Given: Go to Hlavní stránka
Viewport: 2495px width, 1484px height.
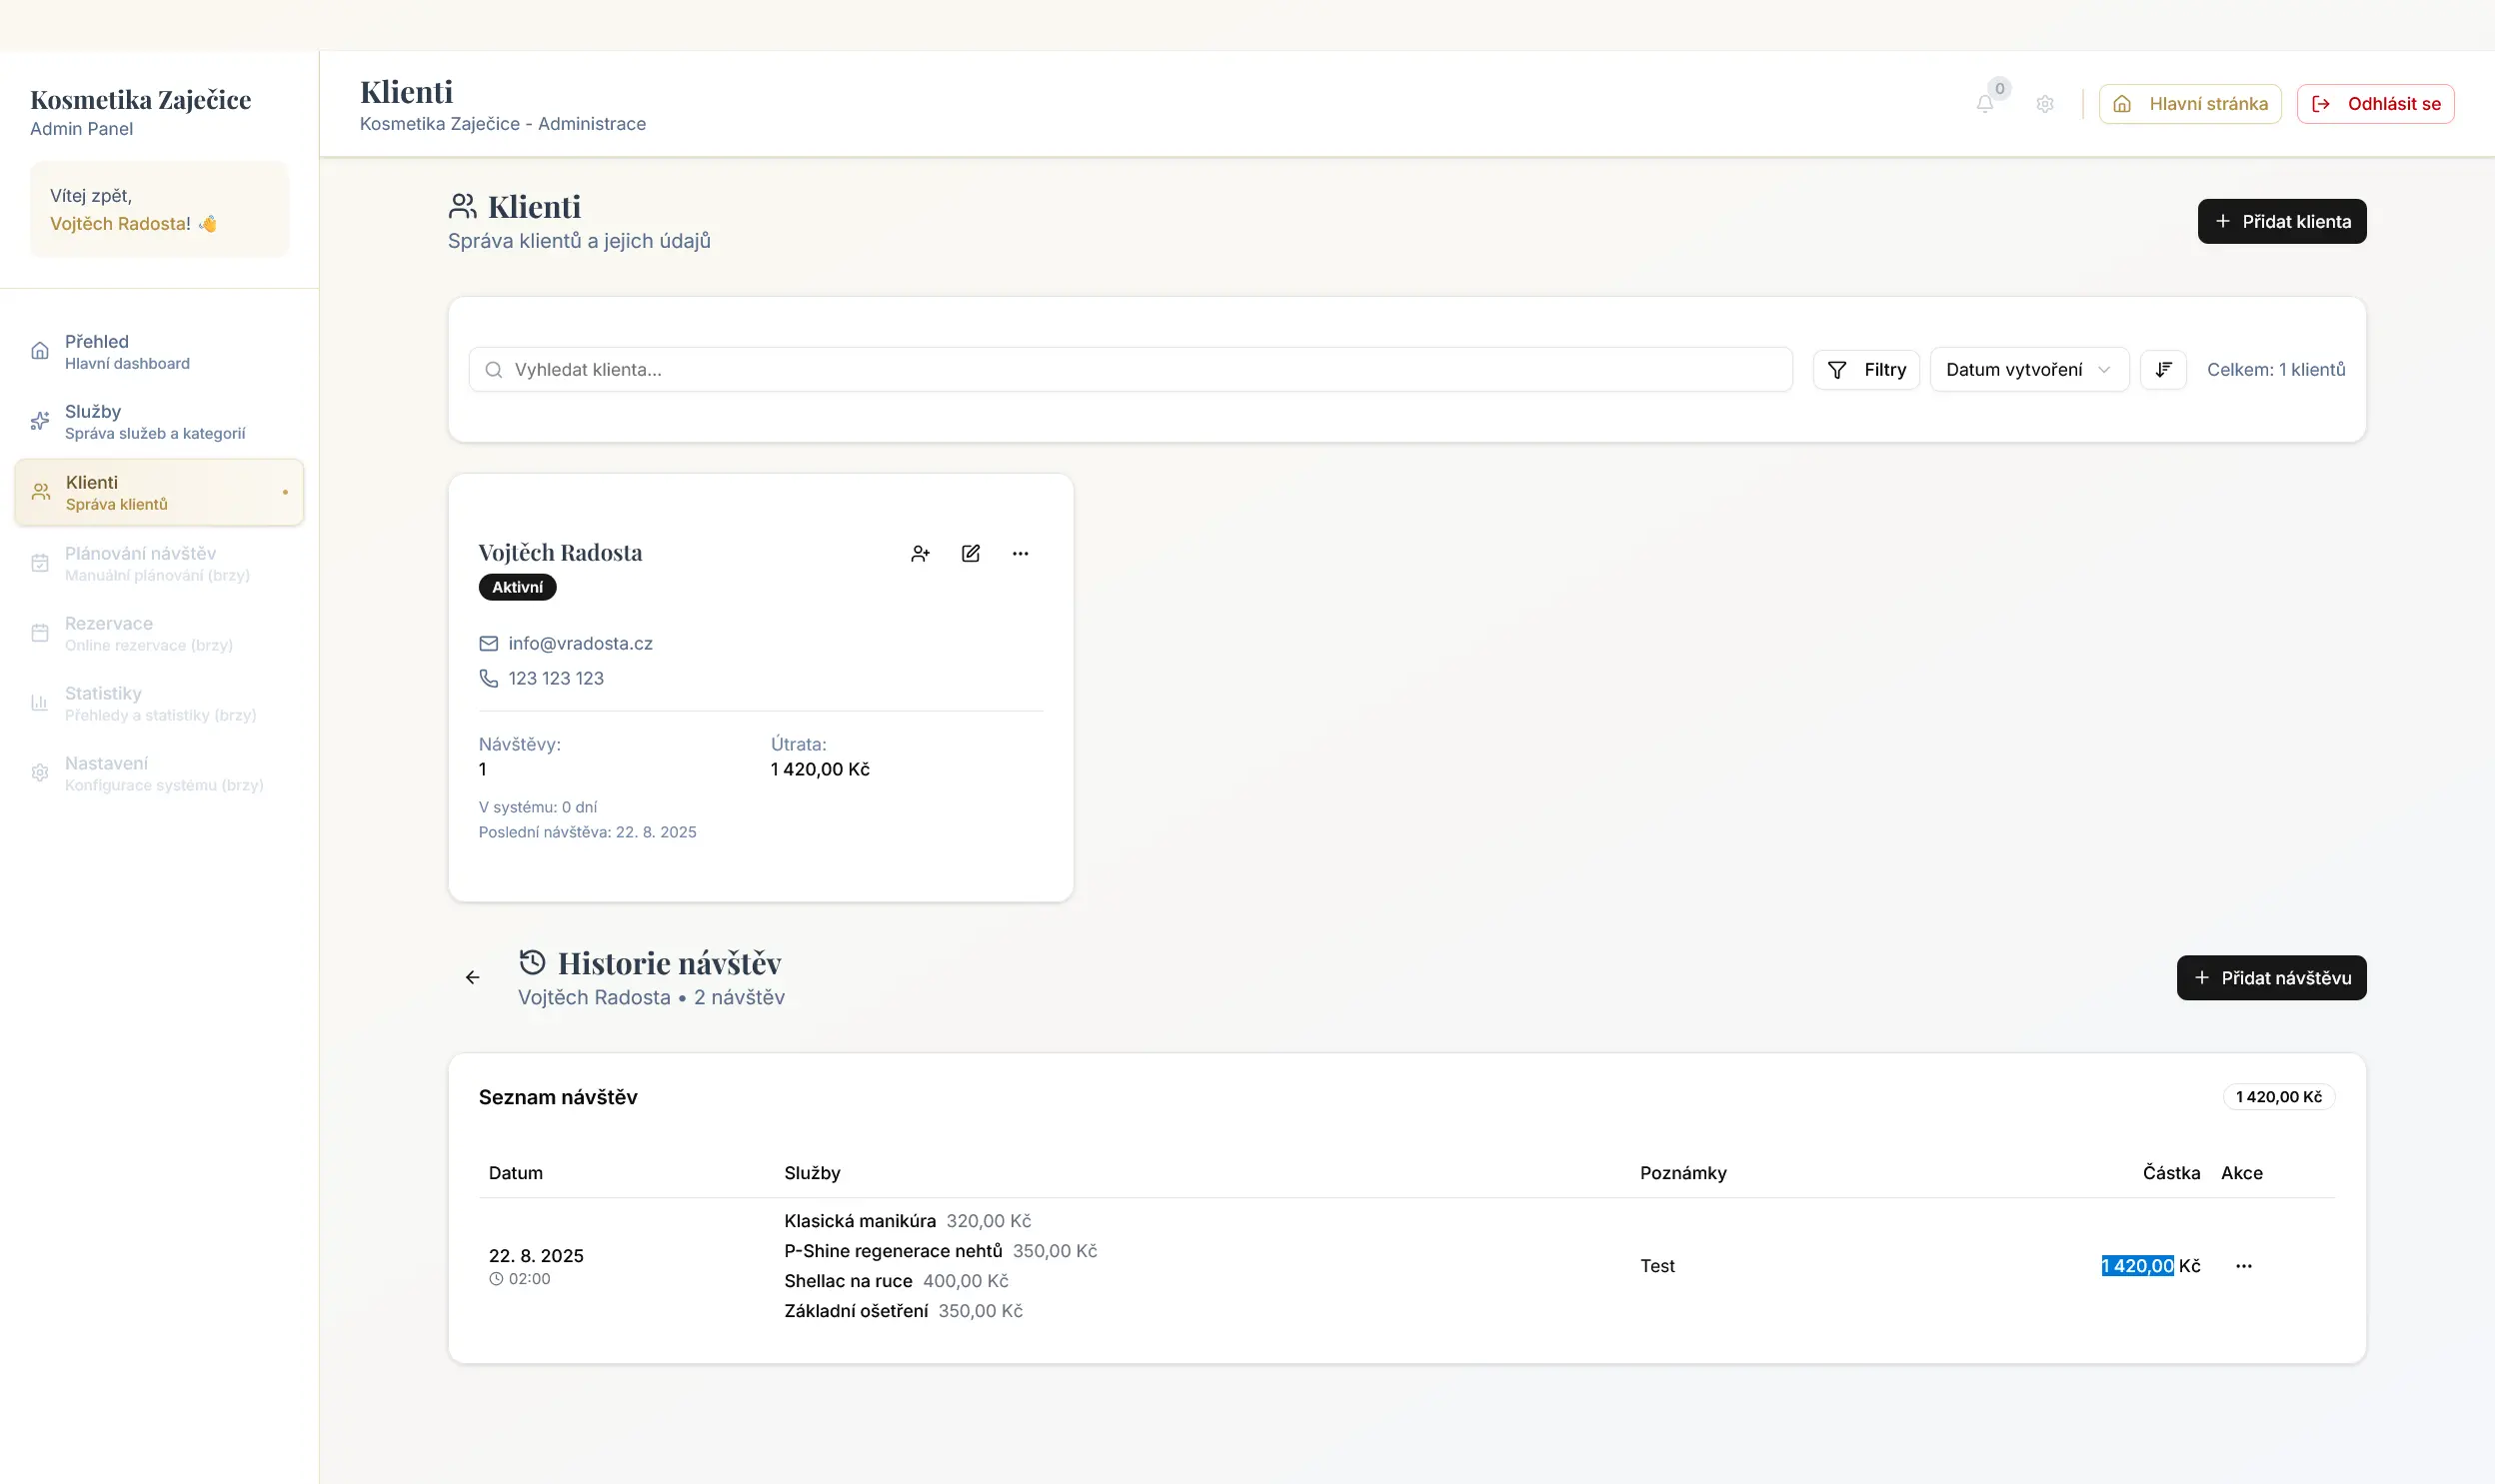Looking at the screenshot, I should (2189, 104).
